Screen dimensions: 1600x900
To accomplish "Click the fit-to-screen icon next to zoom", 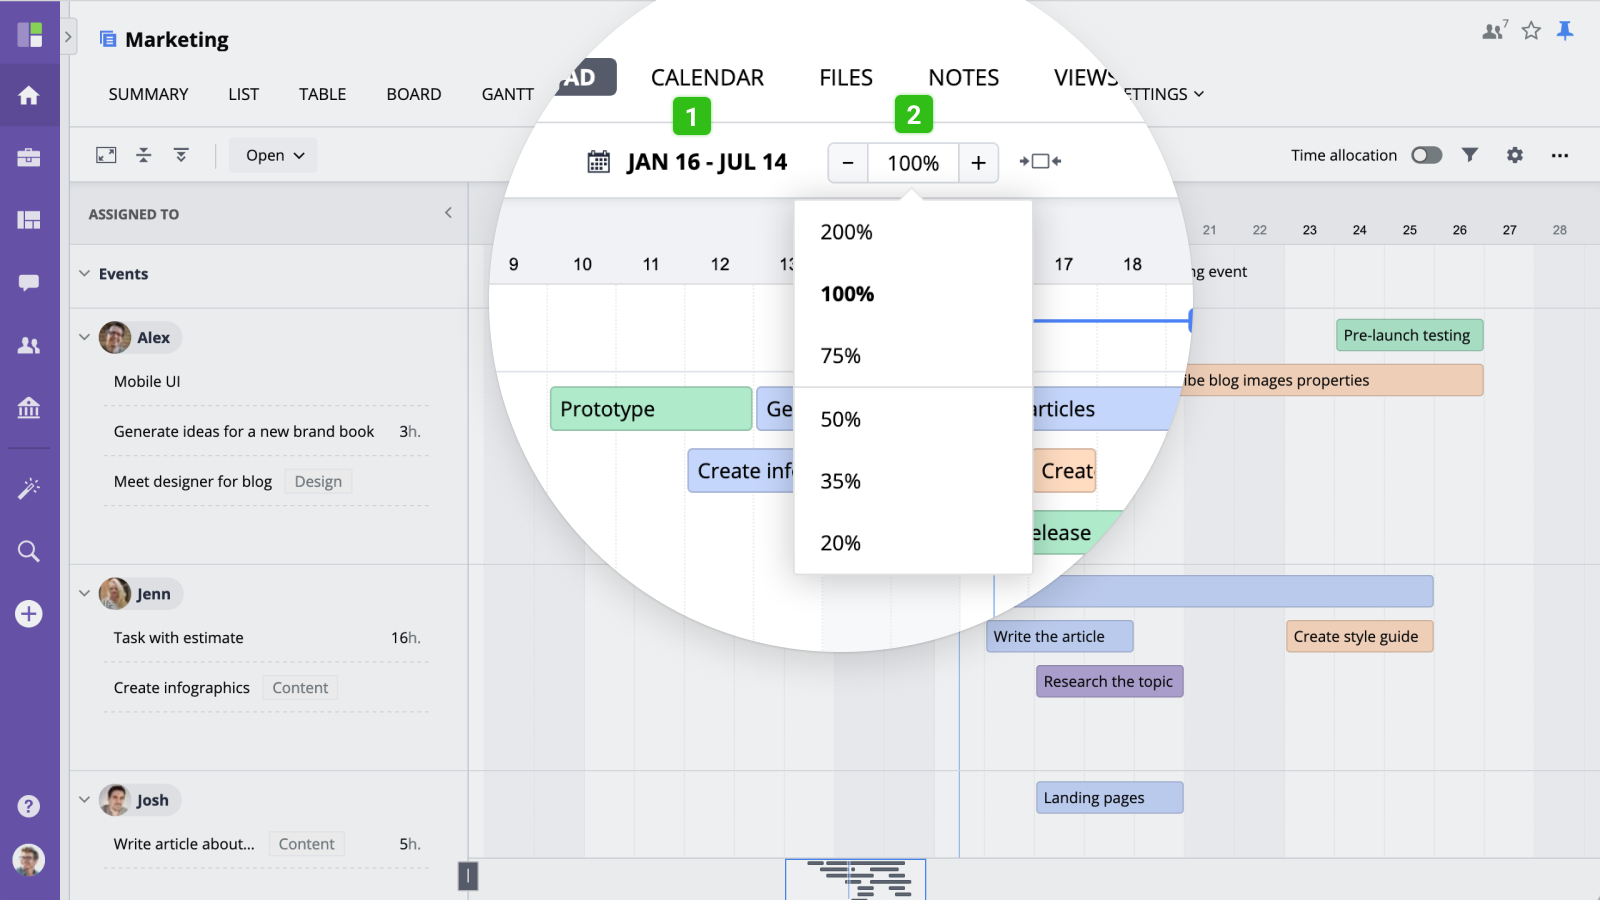I will click(1040, 161).
